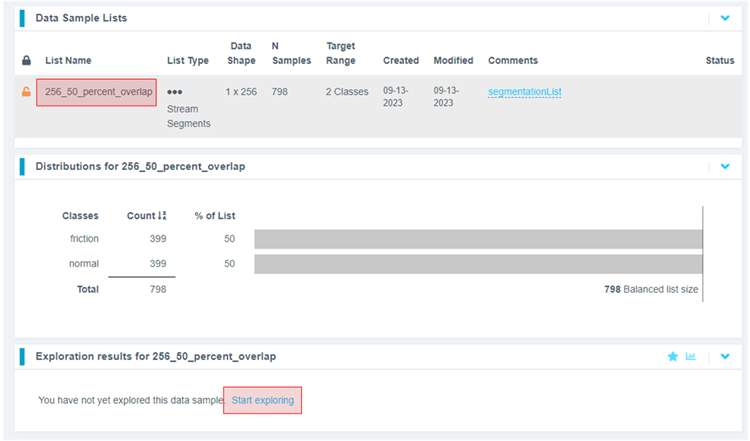The width and height of the screenshot is (750, 441).
Task: Click the three-dots Stream Segments icon
Action: tap(175, 91)
